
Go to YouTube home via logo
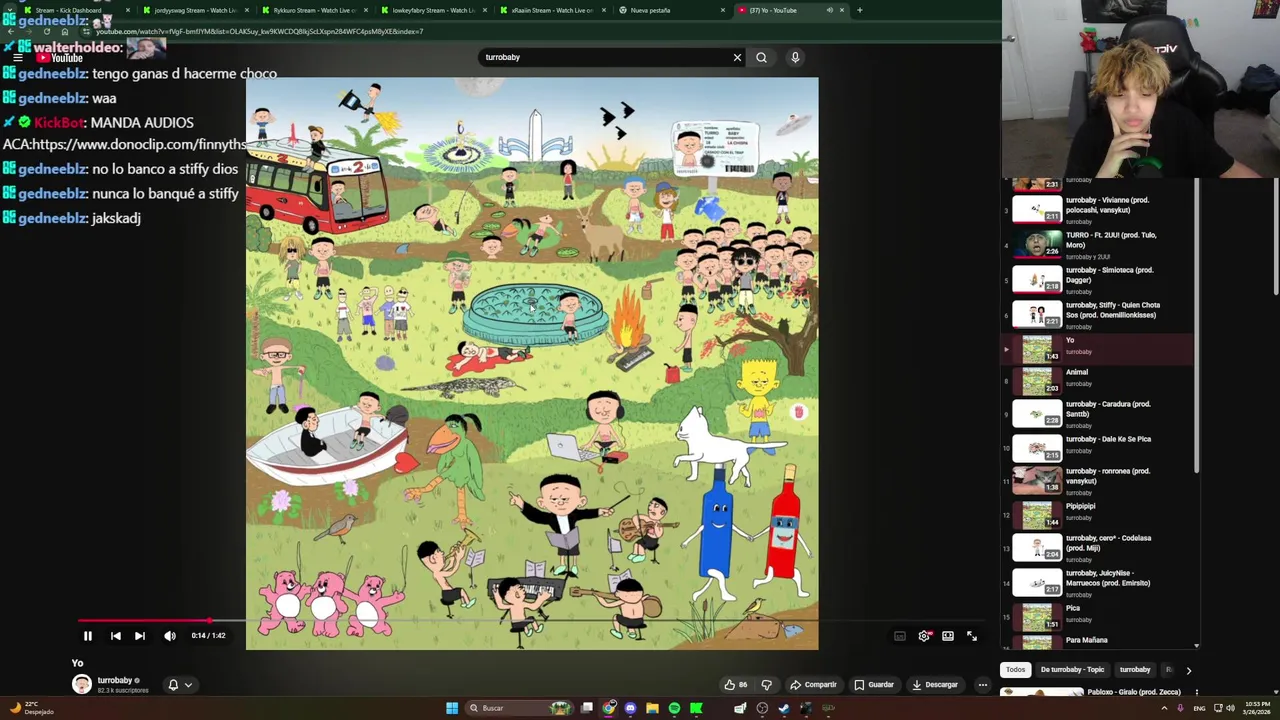click(x=60, y=58)
